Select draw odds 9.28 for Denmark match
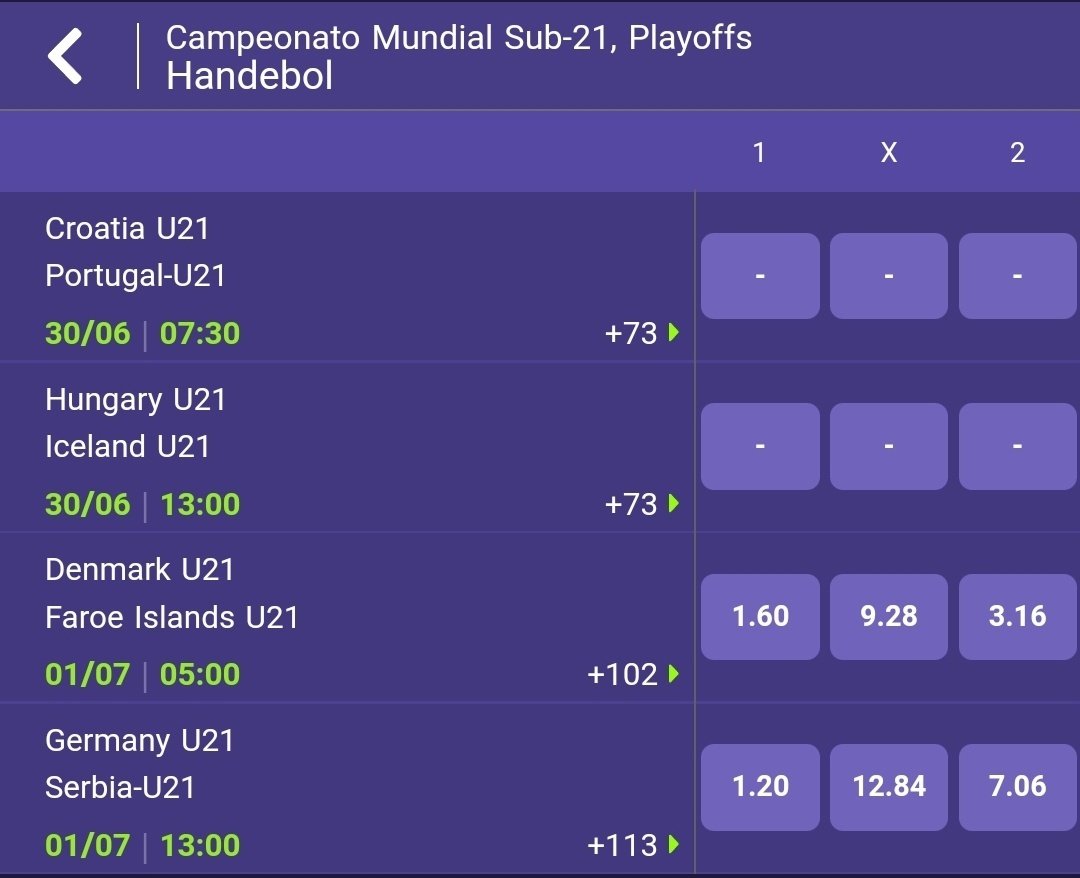Screen dimensions: 1080x878 [x=888, y=616]
